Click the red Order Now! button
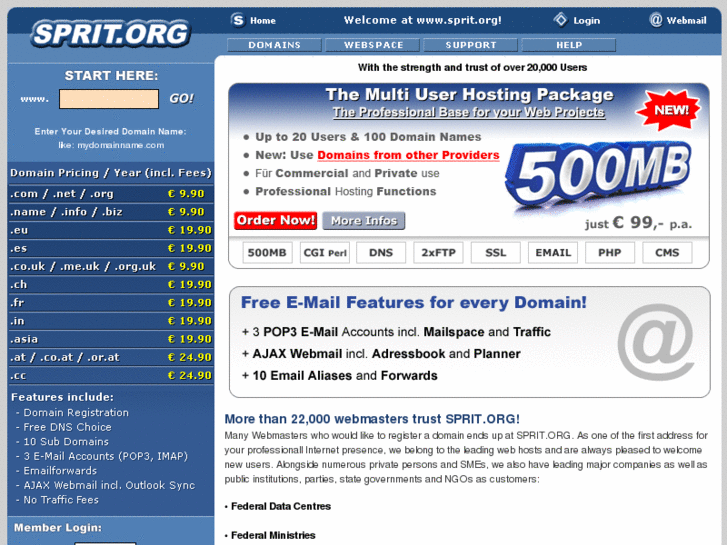Image resolution: width=727 pixels, height=545 pixels. (x=275, y=220)
